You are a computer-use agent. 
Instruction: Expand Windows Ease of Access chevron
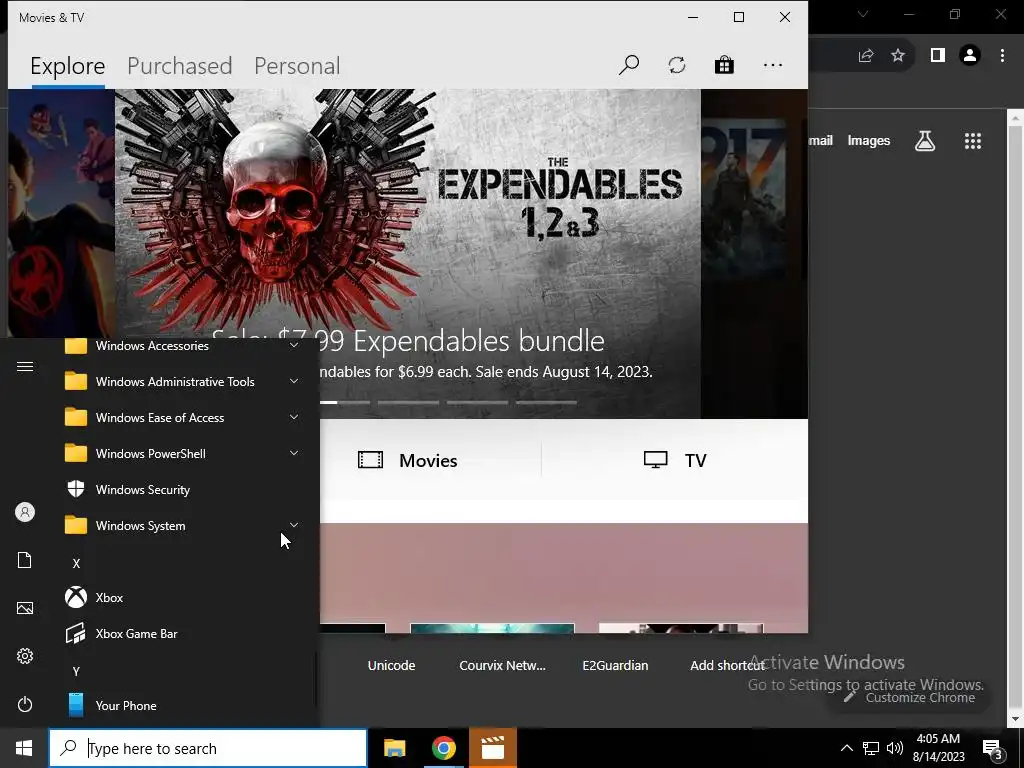294,417
